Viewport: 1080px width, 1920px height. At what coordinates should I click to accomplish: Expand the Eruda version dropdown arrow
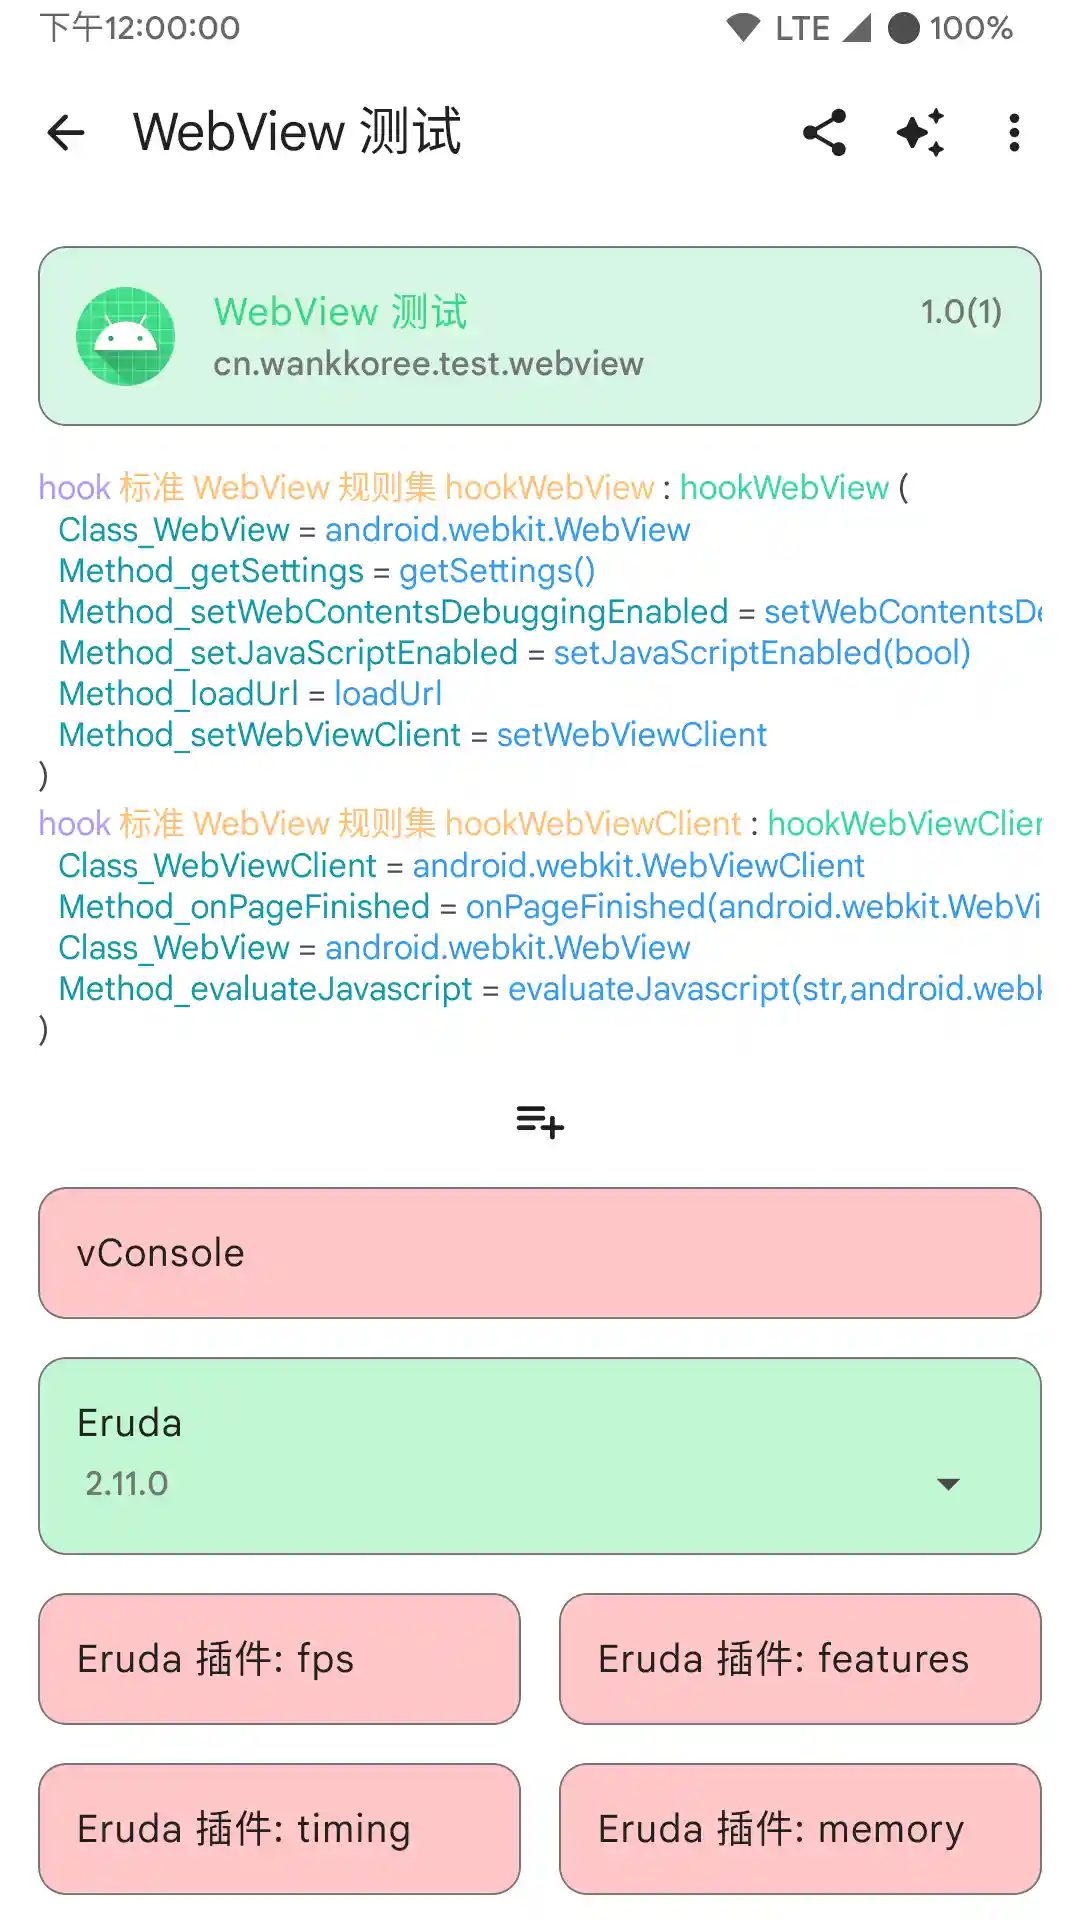(948, 1484)
